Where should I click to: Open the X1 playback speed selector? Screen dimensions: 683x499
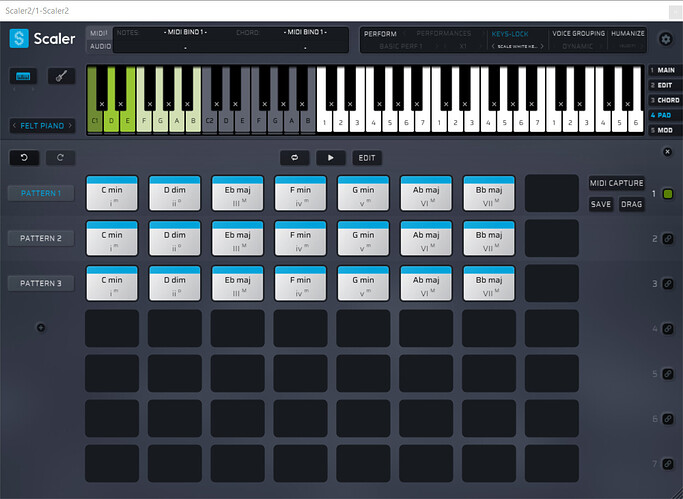(463, 46)
